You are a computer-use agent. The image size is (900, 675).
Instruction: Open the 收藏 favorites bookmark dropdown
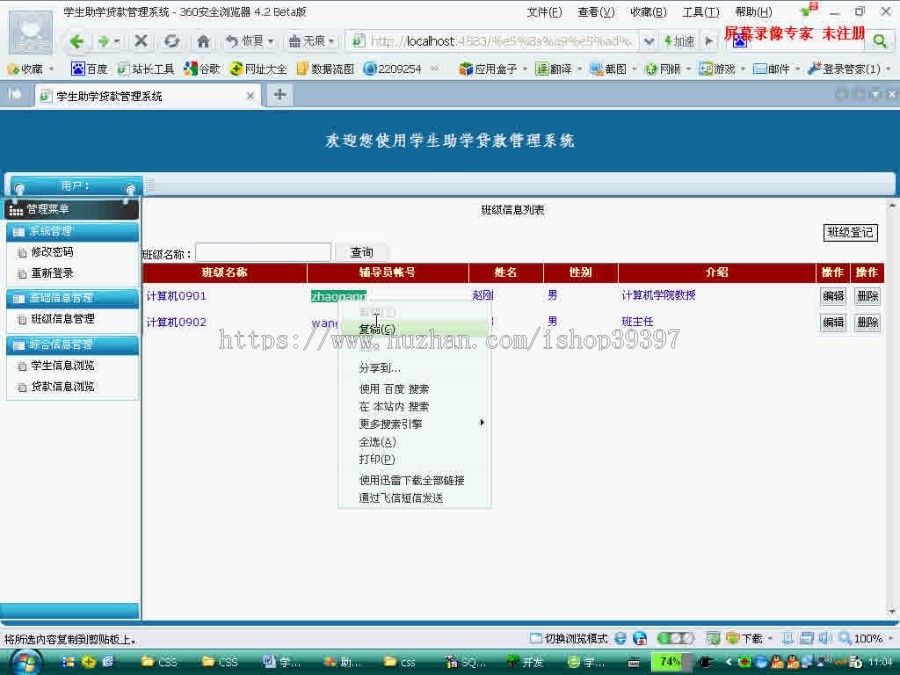pos(30,69)
